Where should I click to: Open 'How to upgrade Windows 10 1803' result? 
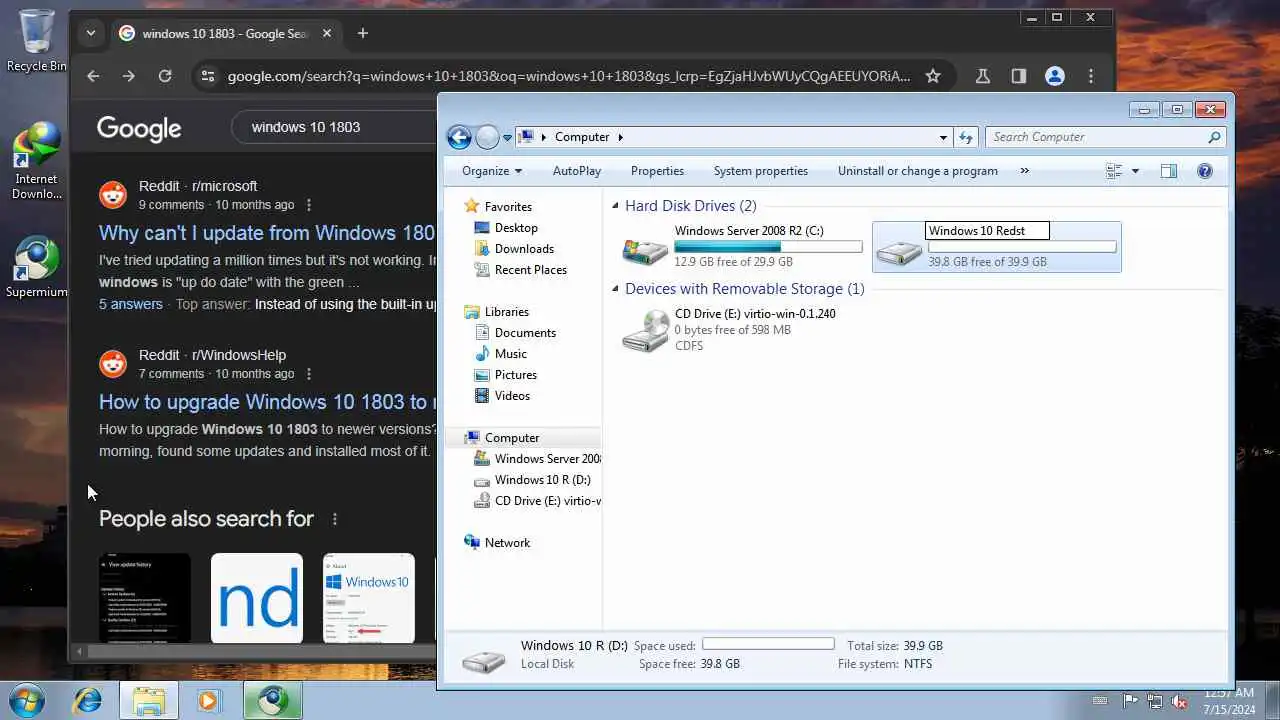pos(267,402)
